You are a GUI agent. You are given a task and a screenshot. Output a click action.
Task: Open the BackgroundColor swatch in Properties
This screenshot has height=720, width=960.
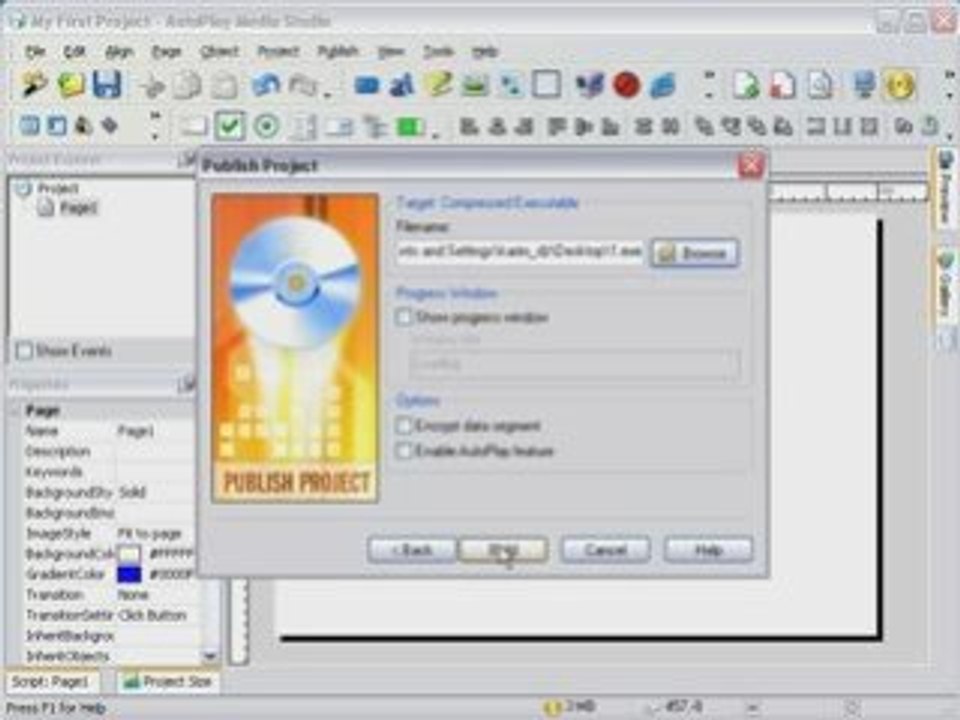coord(129,553)
